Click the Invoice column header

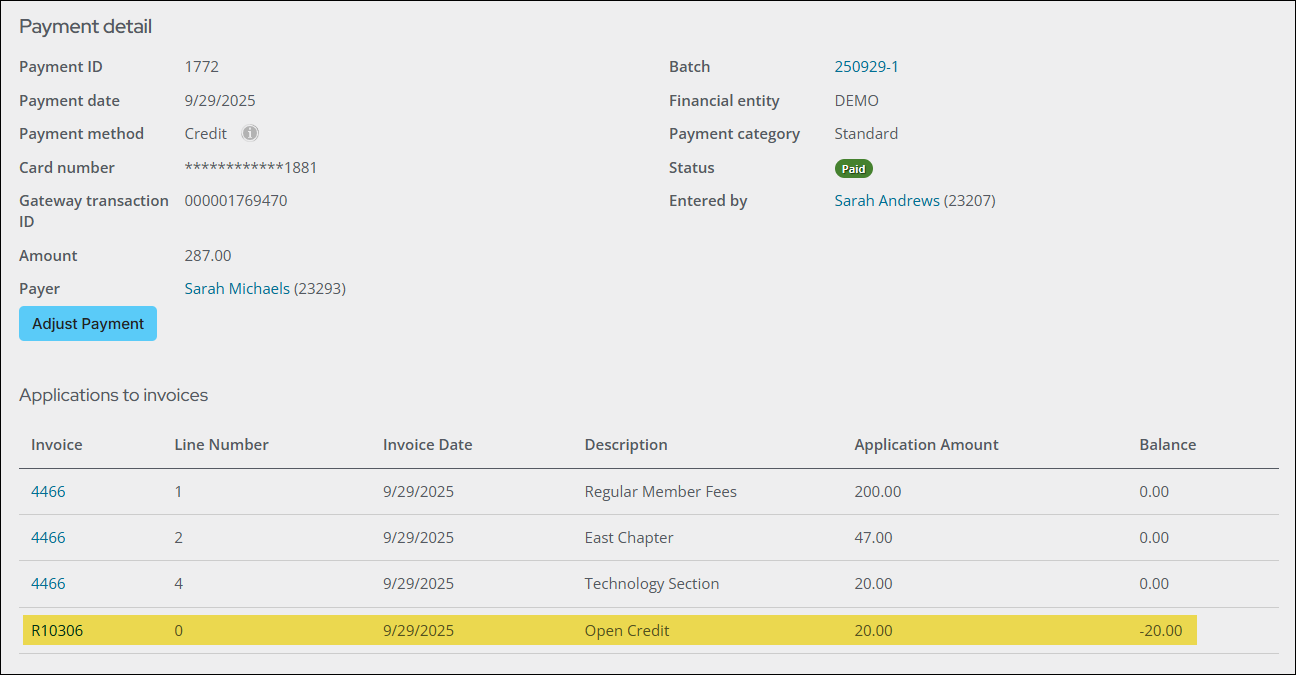[57, 445]
